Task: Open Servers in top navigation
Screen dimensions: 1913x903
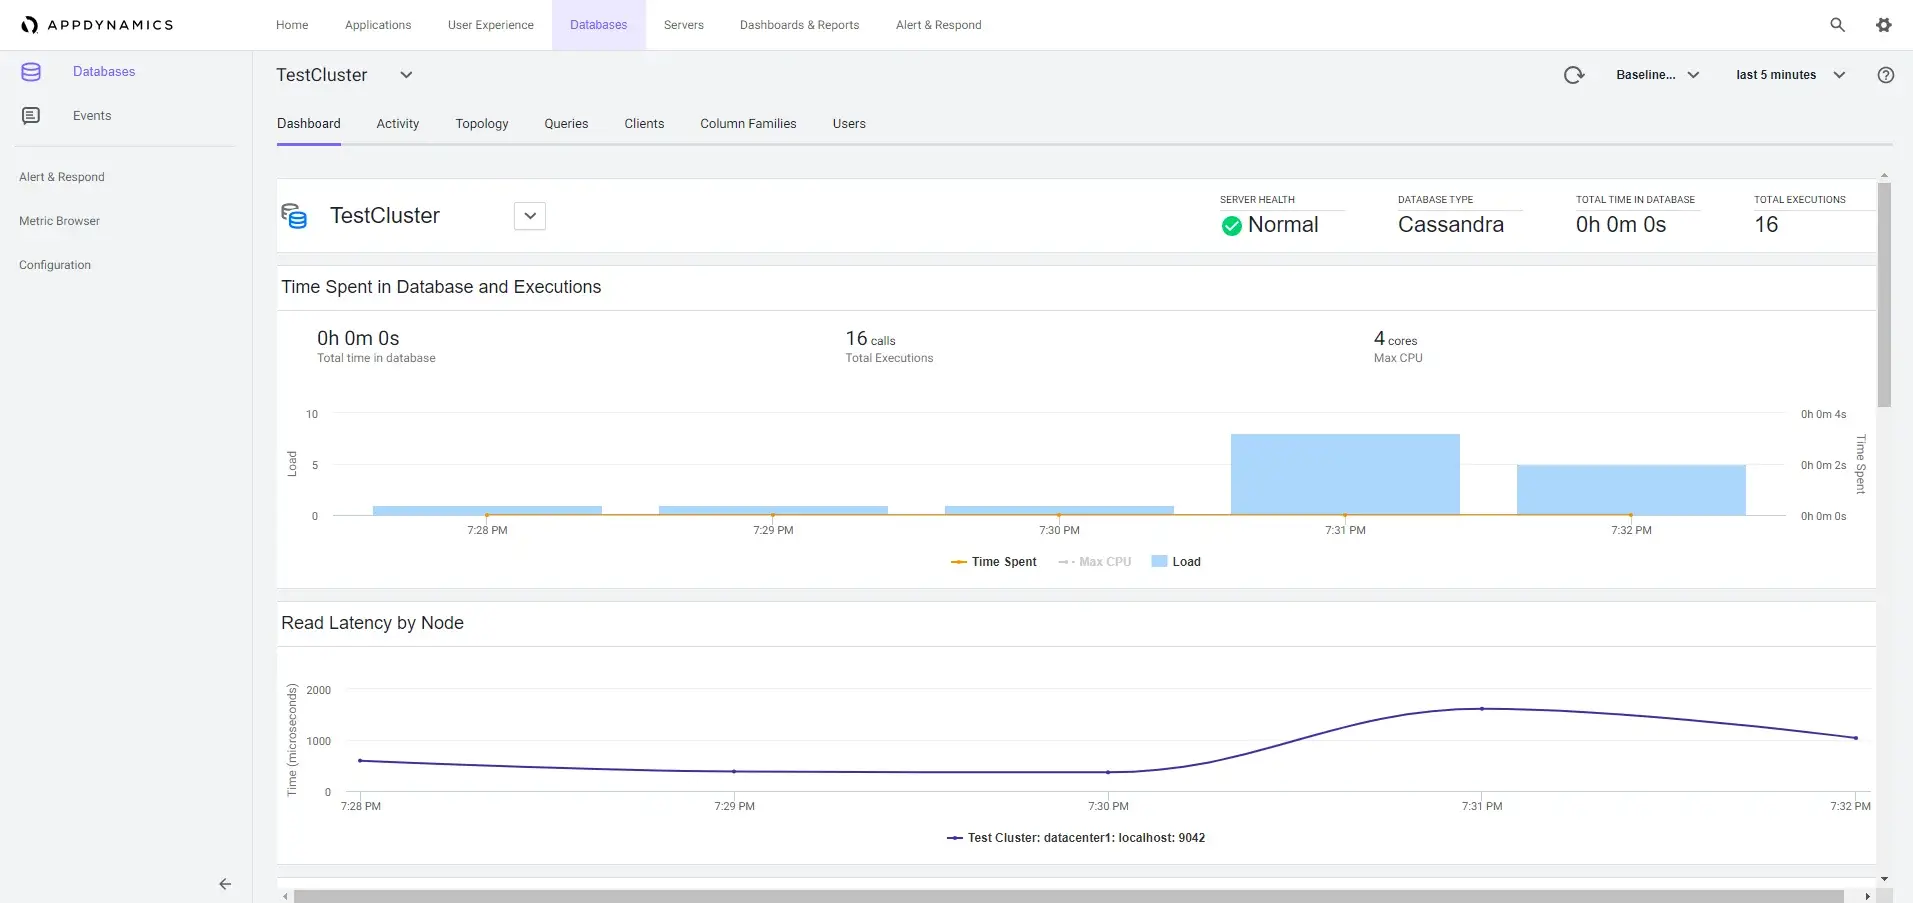Action: pos(684,25)
